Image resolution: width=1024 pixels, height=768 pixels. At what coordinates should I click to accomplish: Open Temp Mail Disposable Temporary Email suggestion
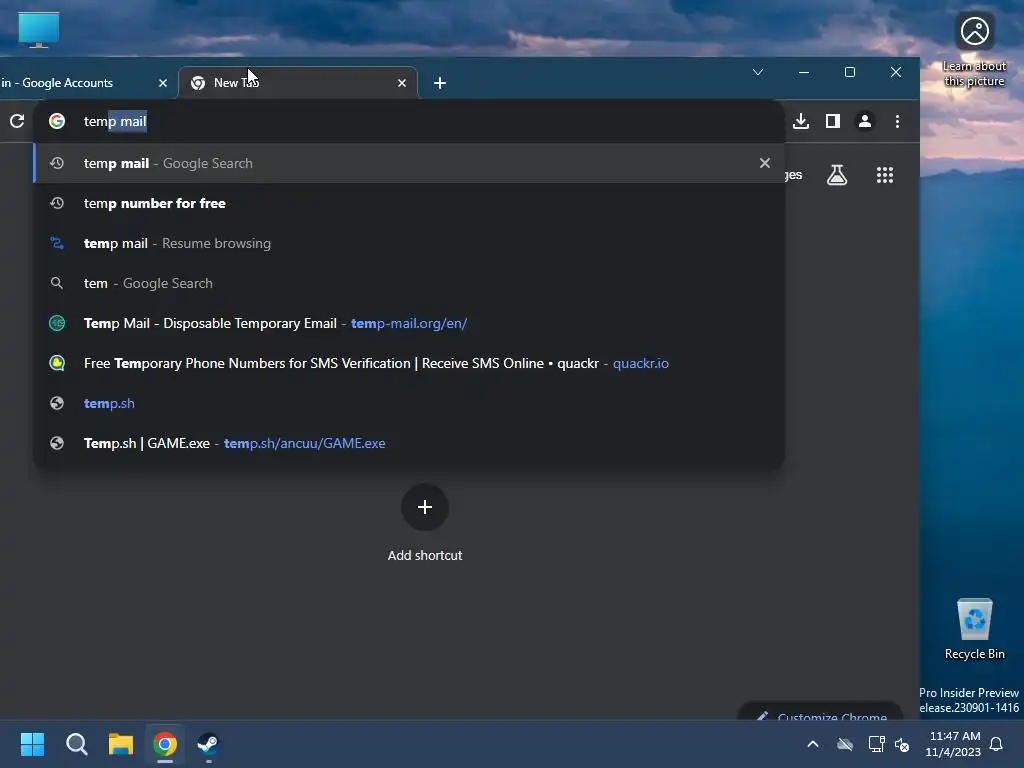pyautogui.click(x=409, y=323)
